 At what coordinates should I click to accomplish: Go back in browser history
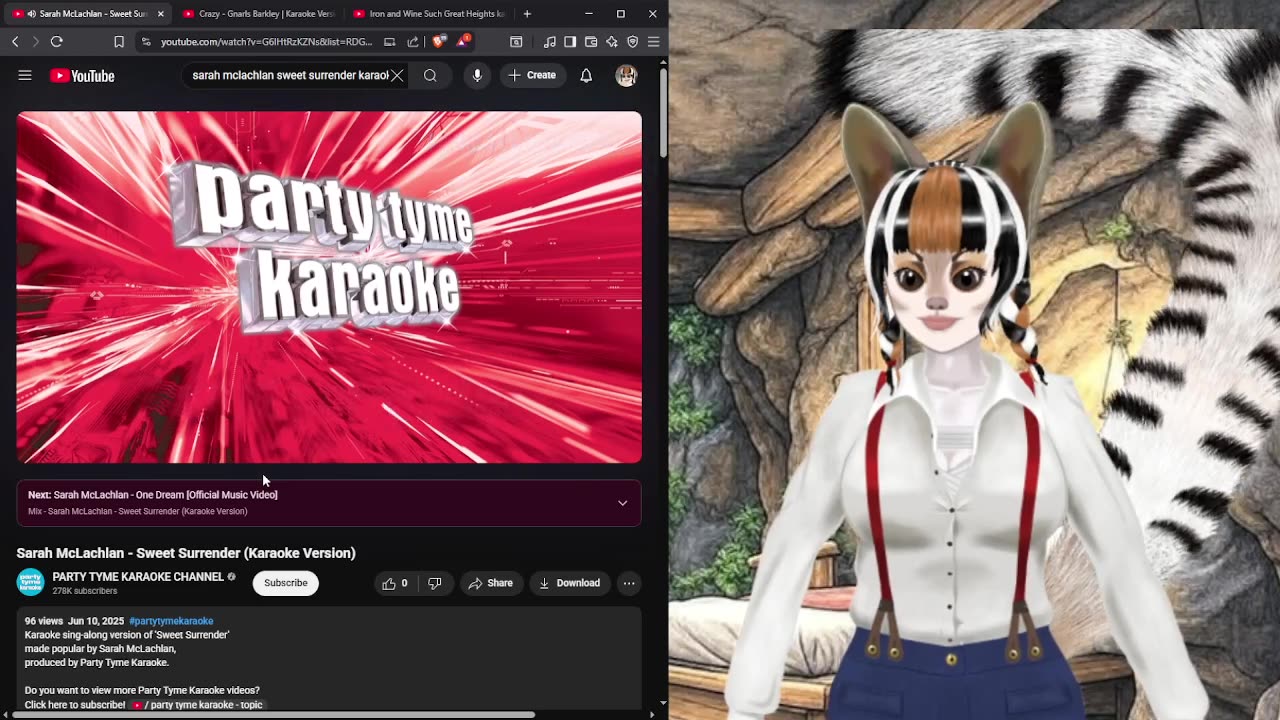(x=15, y=42)
